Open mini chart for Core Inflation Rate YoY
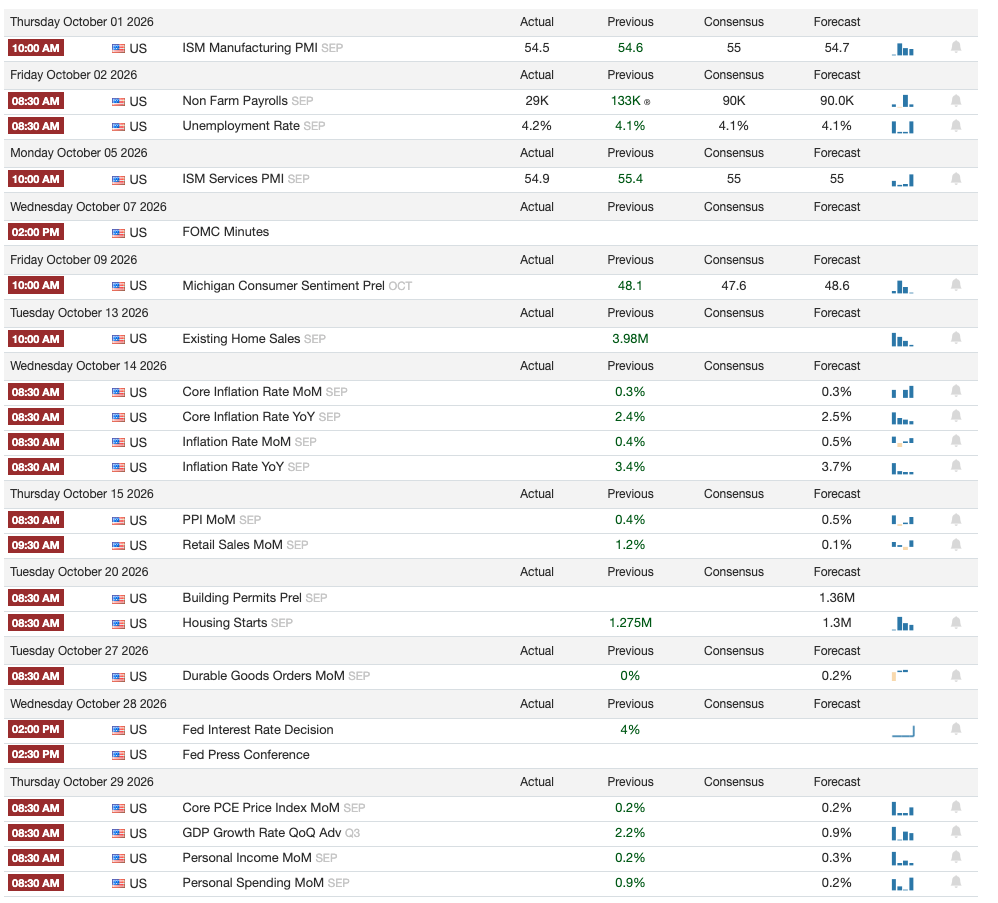998x903 pixels. (903, 418)
